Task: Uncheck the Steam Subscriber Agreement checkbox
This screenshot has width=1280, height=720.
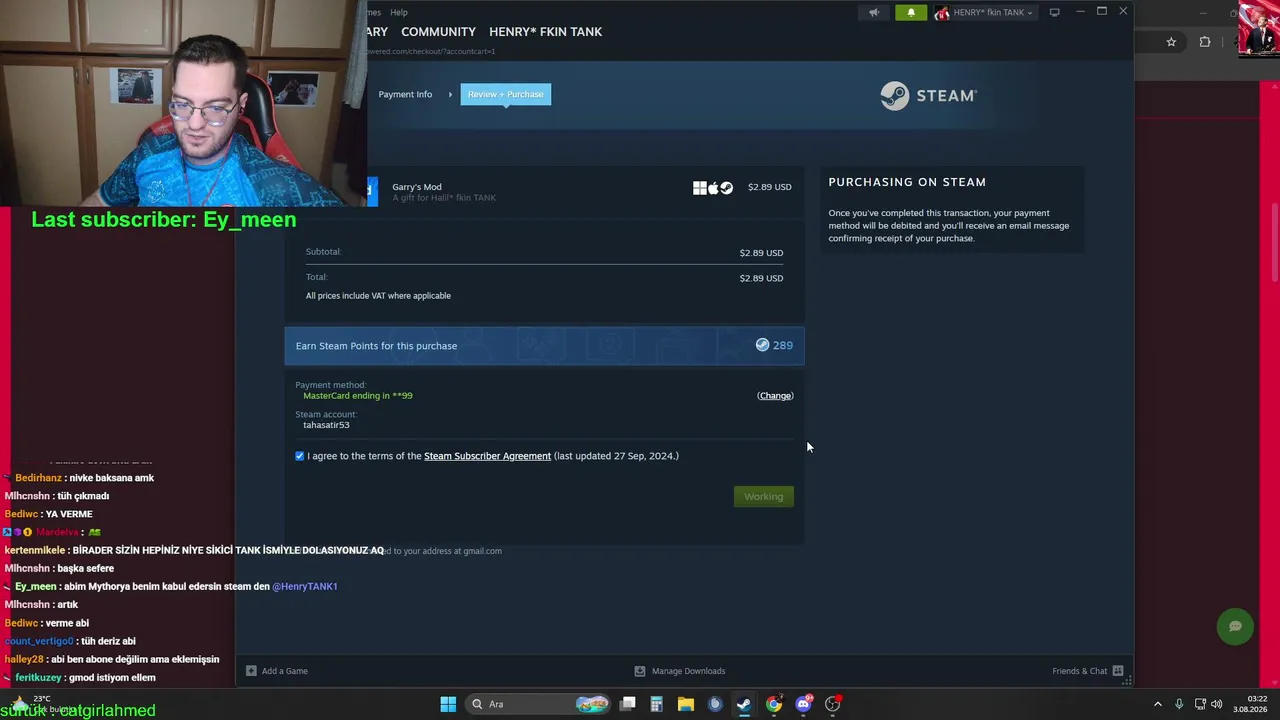Action: [299, 456]
